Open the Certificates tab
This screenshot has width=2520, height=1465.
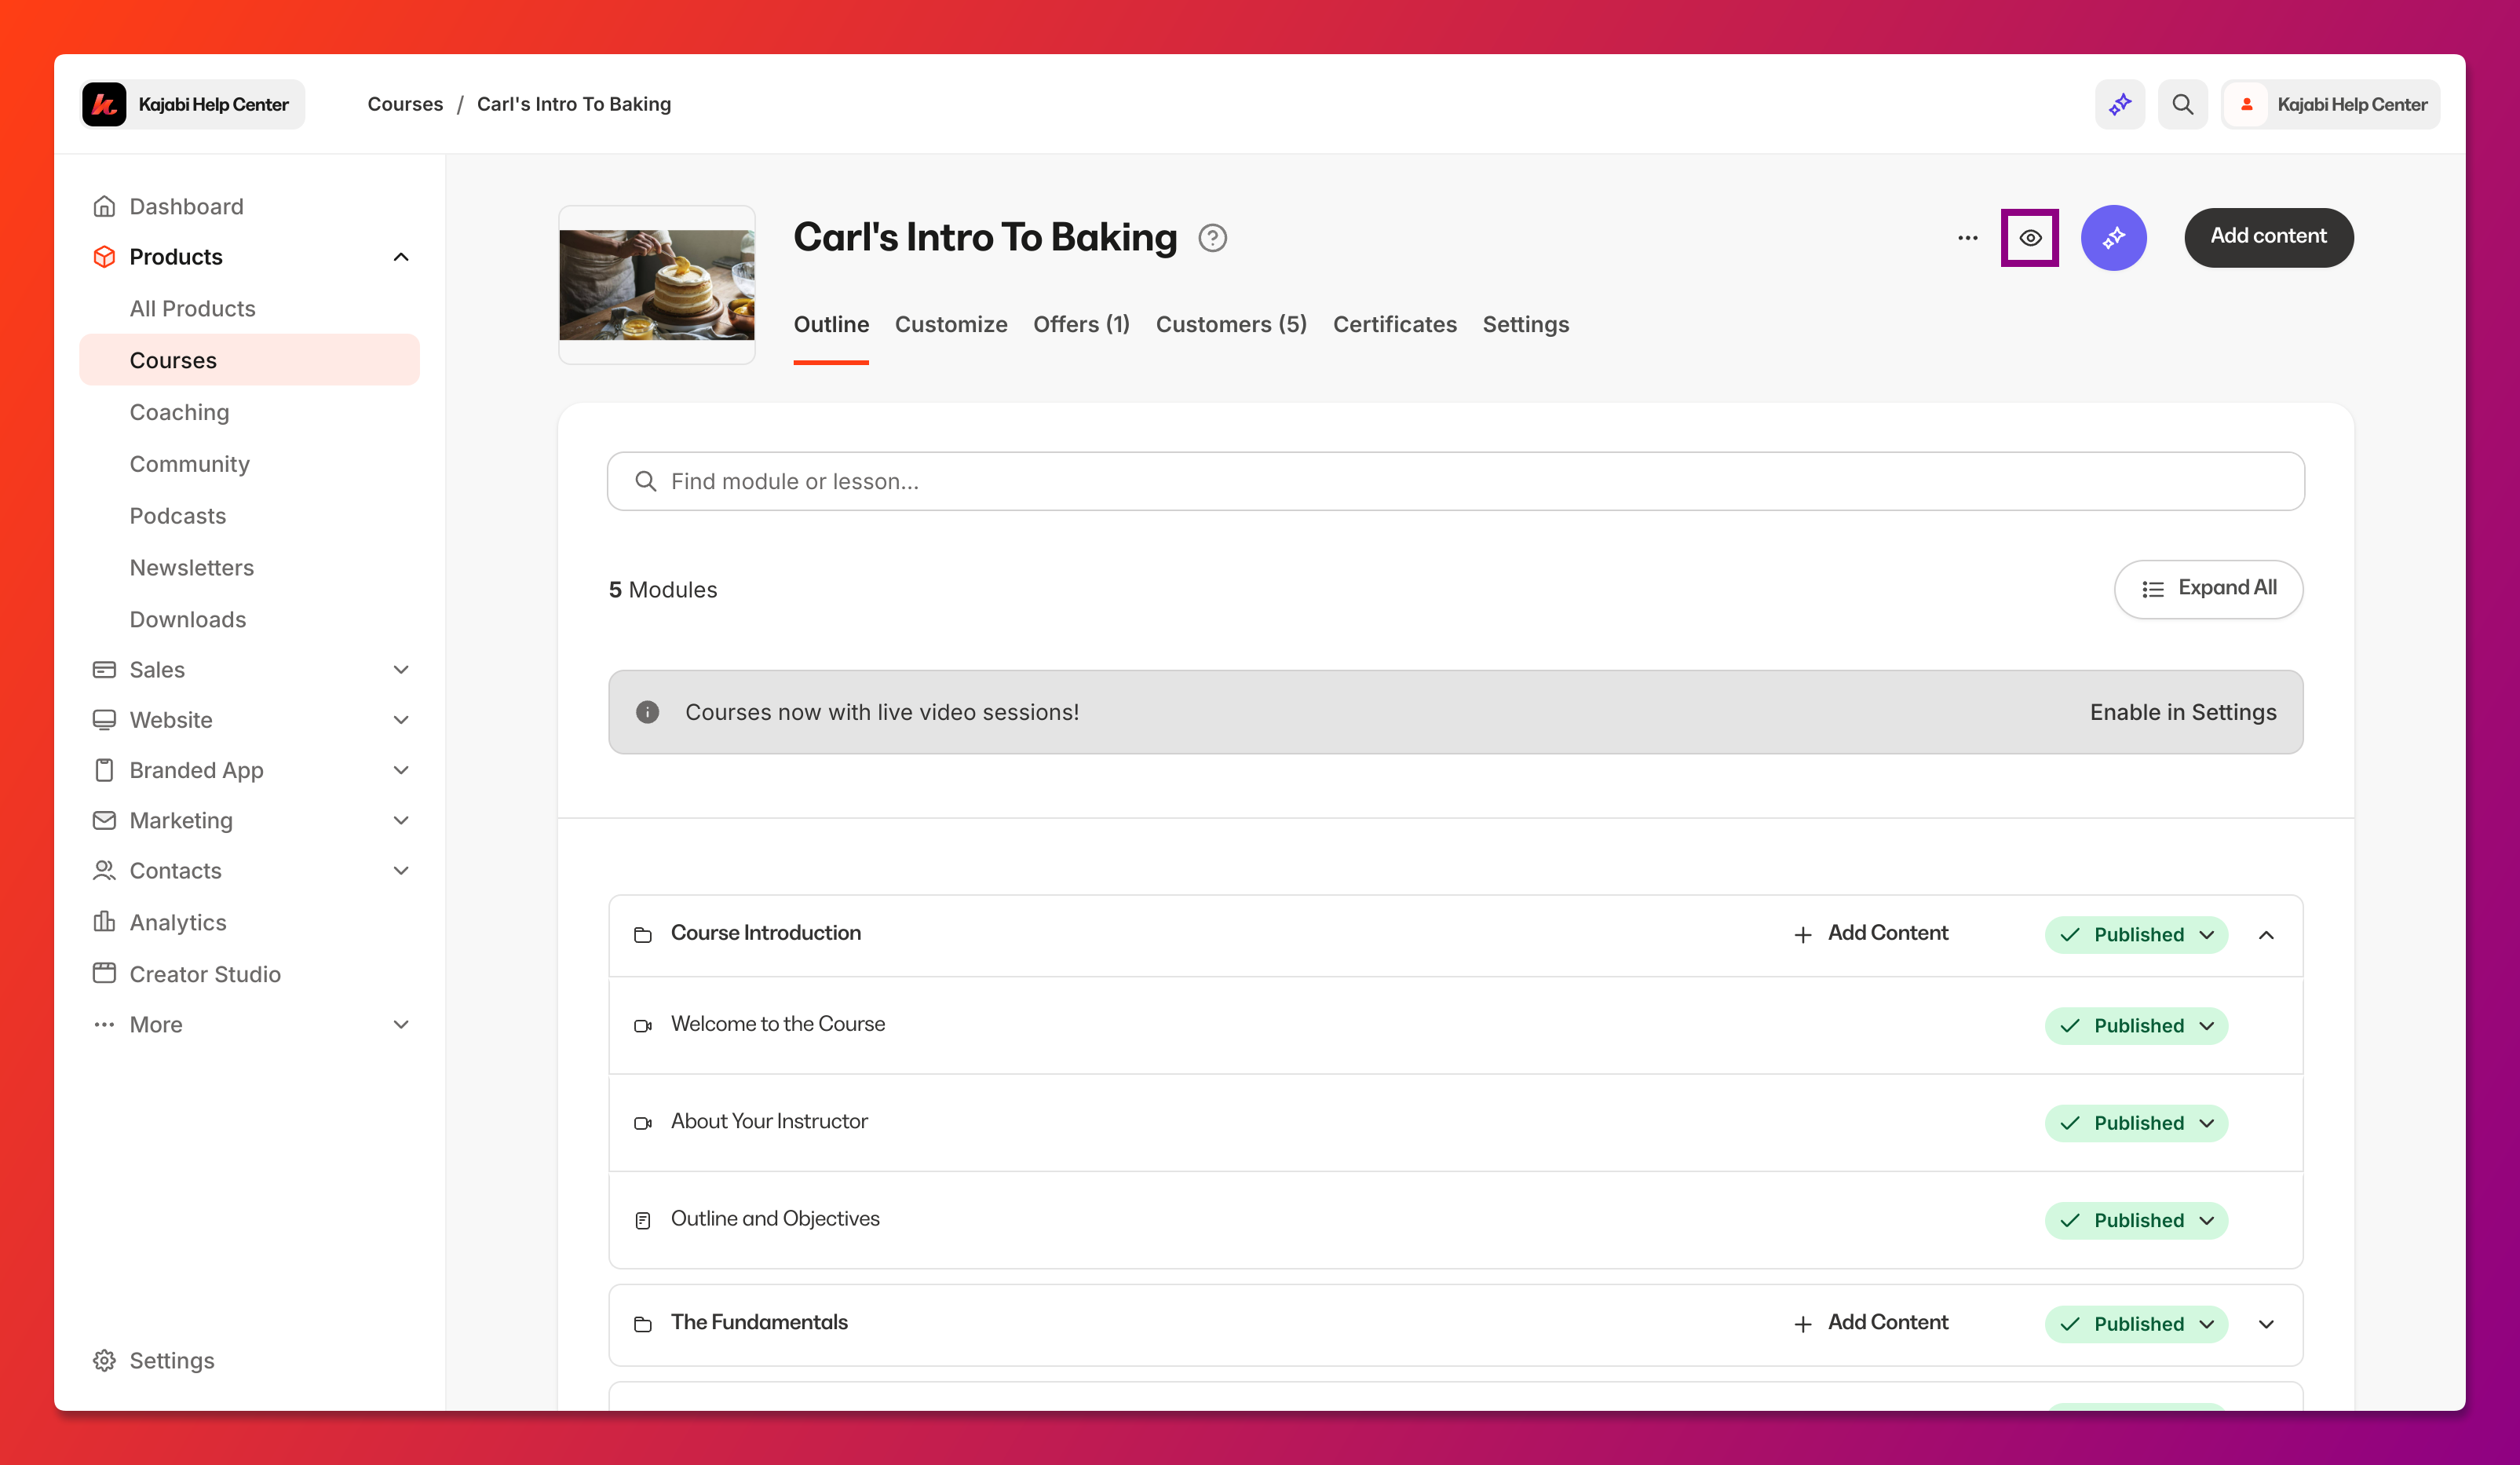1394,324
